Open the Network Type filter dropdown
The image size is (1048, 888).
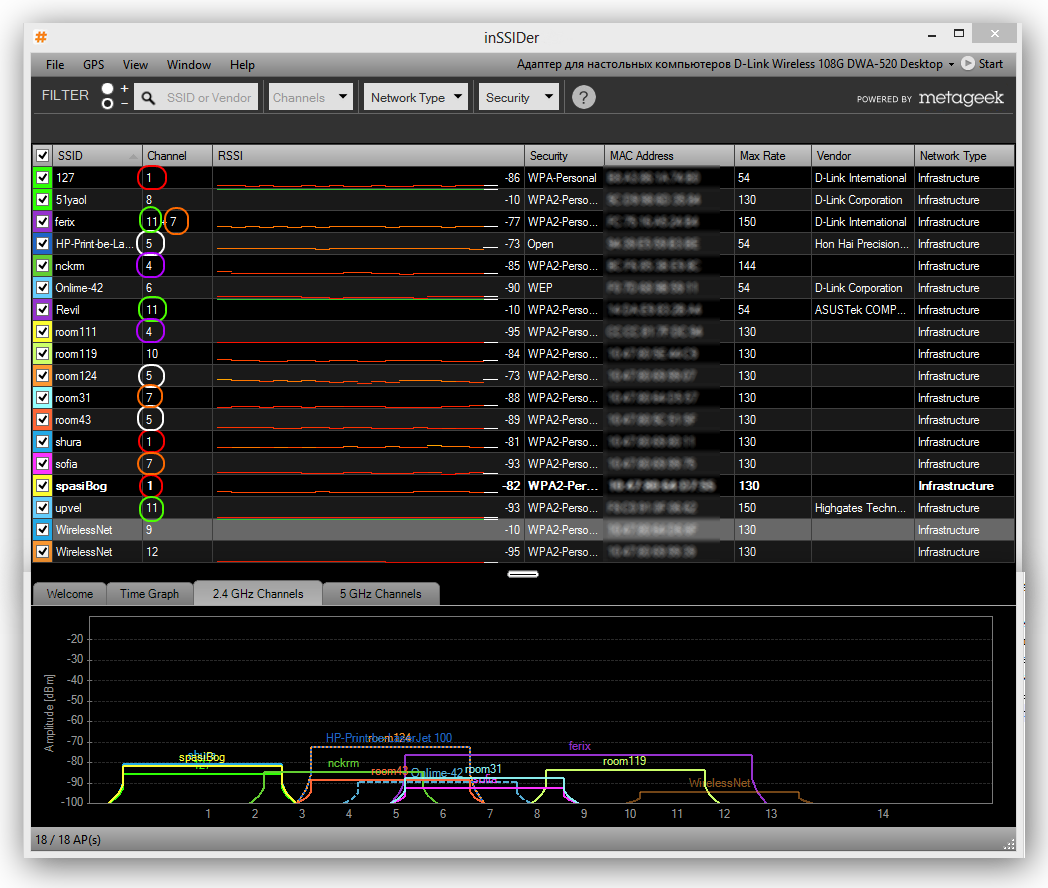pos(415,98)
